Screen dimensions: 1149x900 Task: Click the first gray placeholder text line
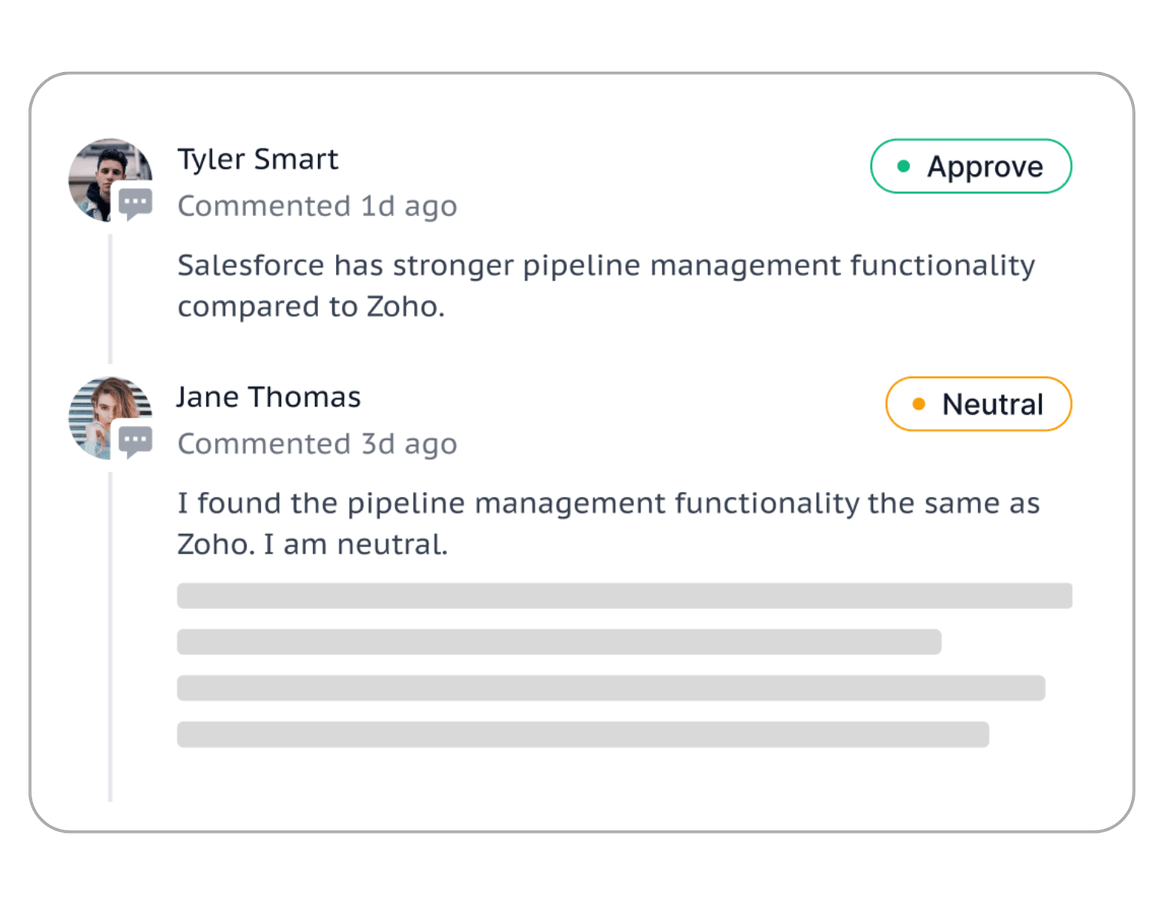pyautogui.click(x=624, y=596)
